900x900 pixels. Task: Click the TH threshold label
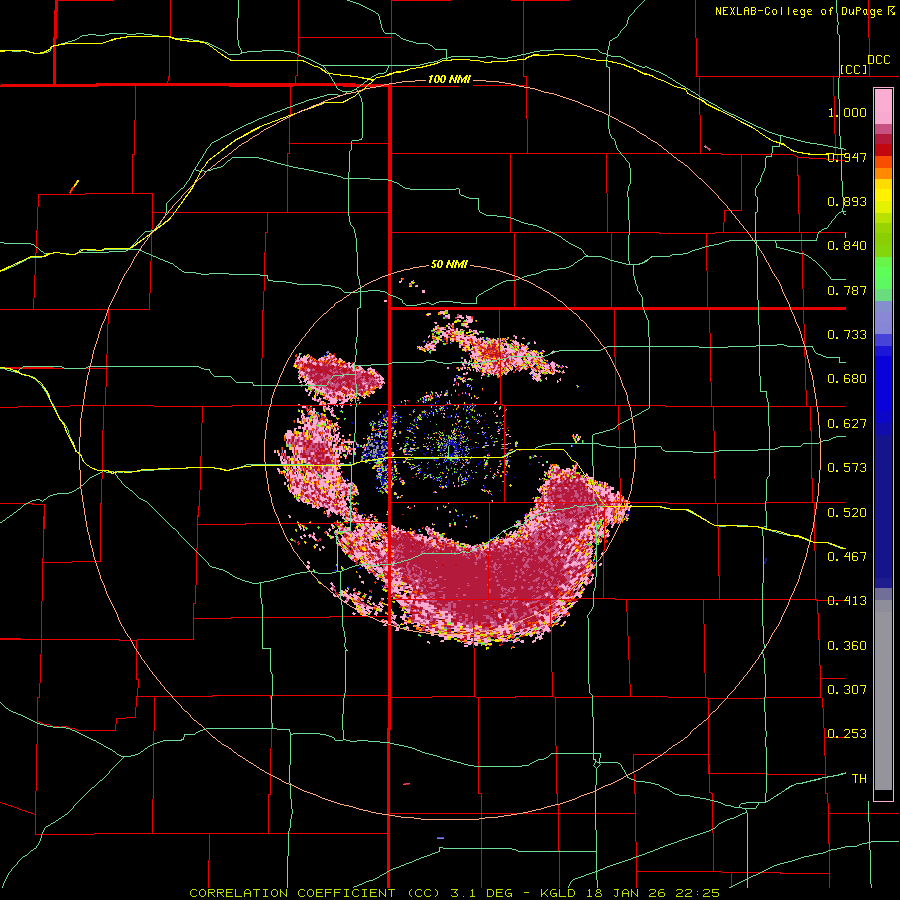click(859, 779)
